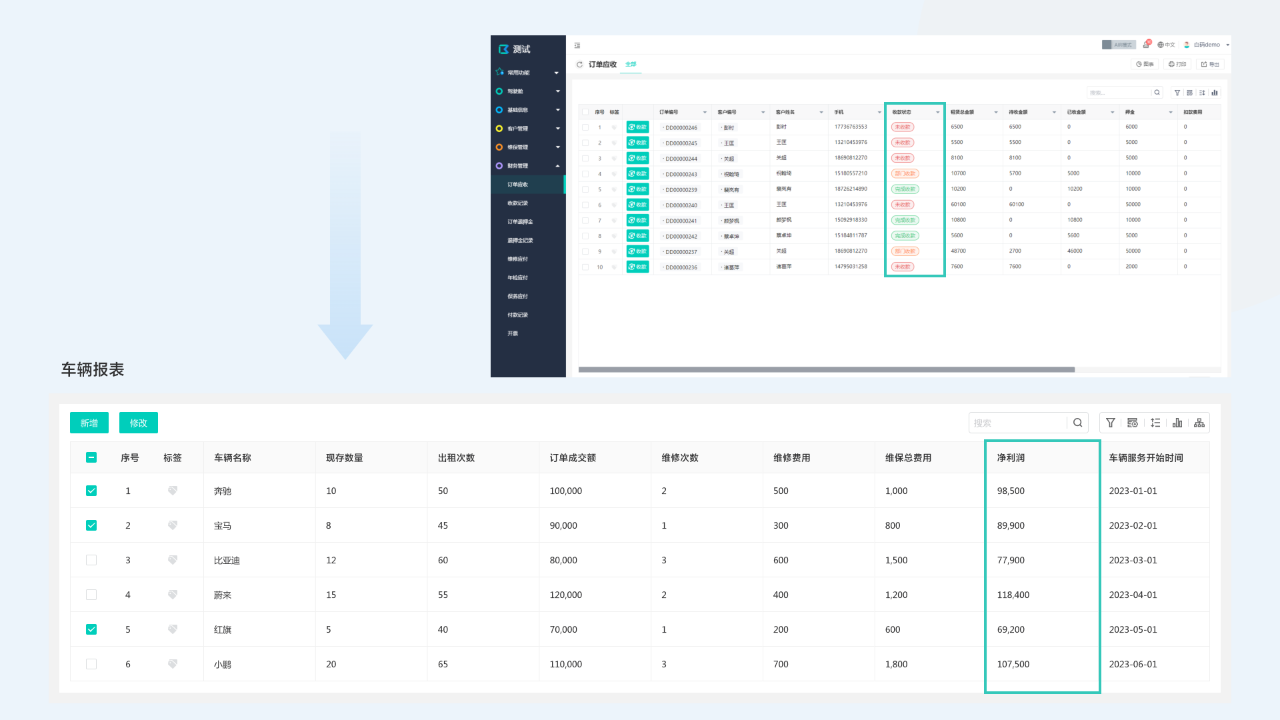
Task: Toggle the tag heart for 红旗 row
Action: (173, 629)
